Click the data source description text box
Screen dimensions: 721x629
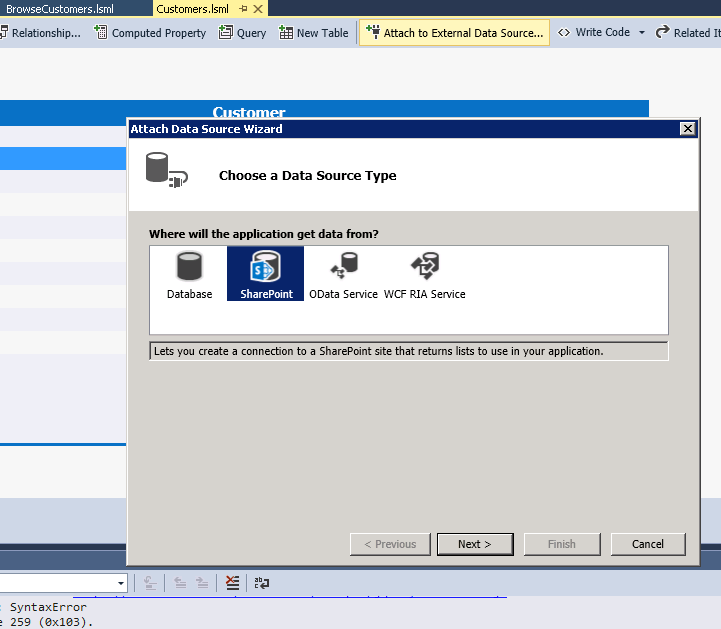pyautogui.click(x=409, y=351)
